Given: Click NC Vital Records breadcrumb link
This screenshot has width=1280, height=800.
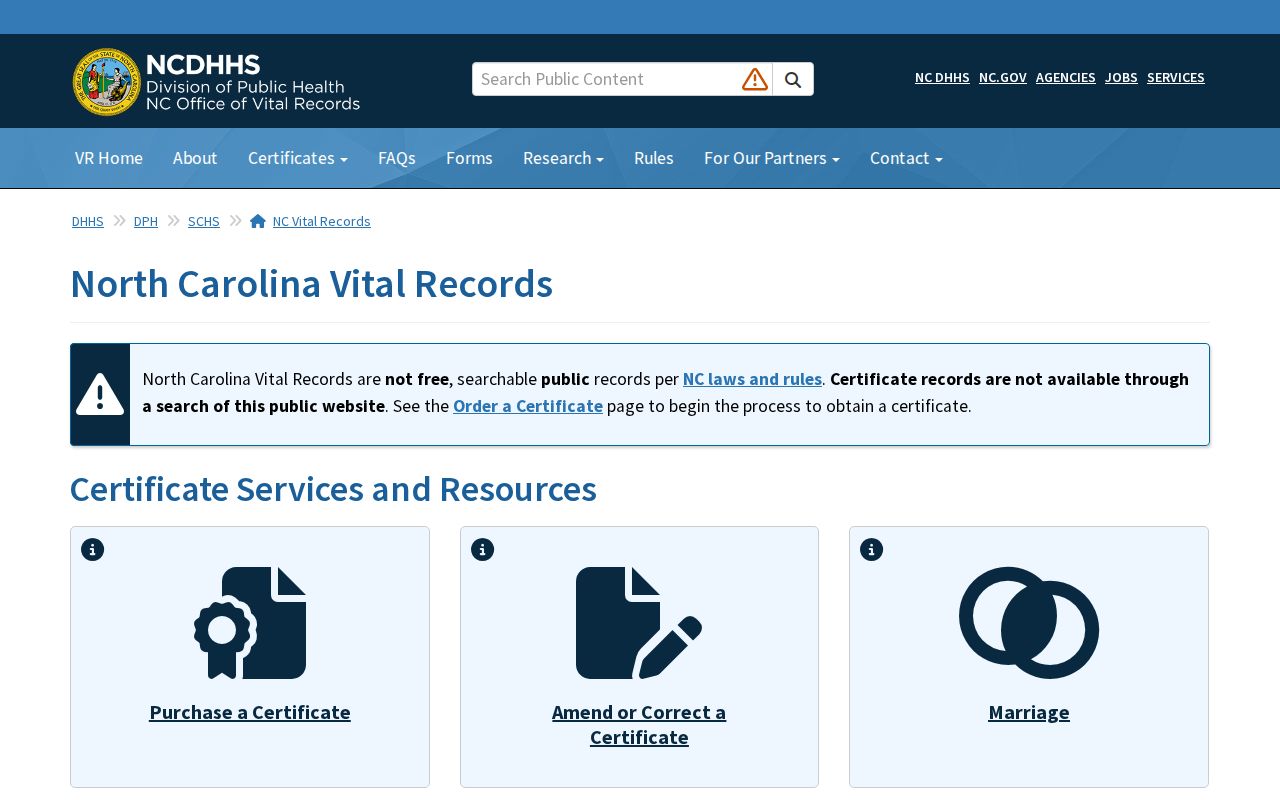Looking at the screenshot, I should point(322,222).
